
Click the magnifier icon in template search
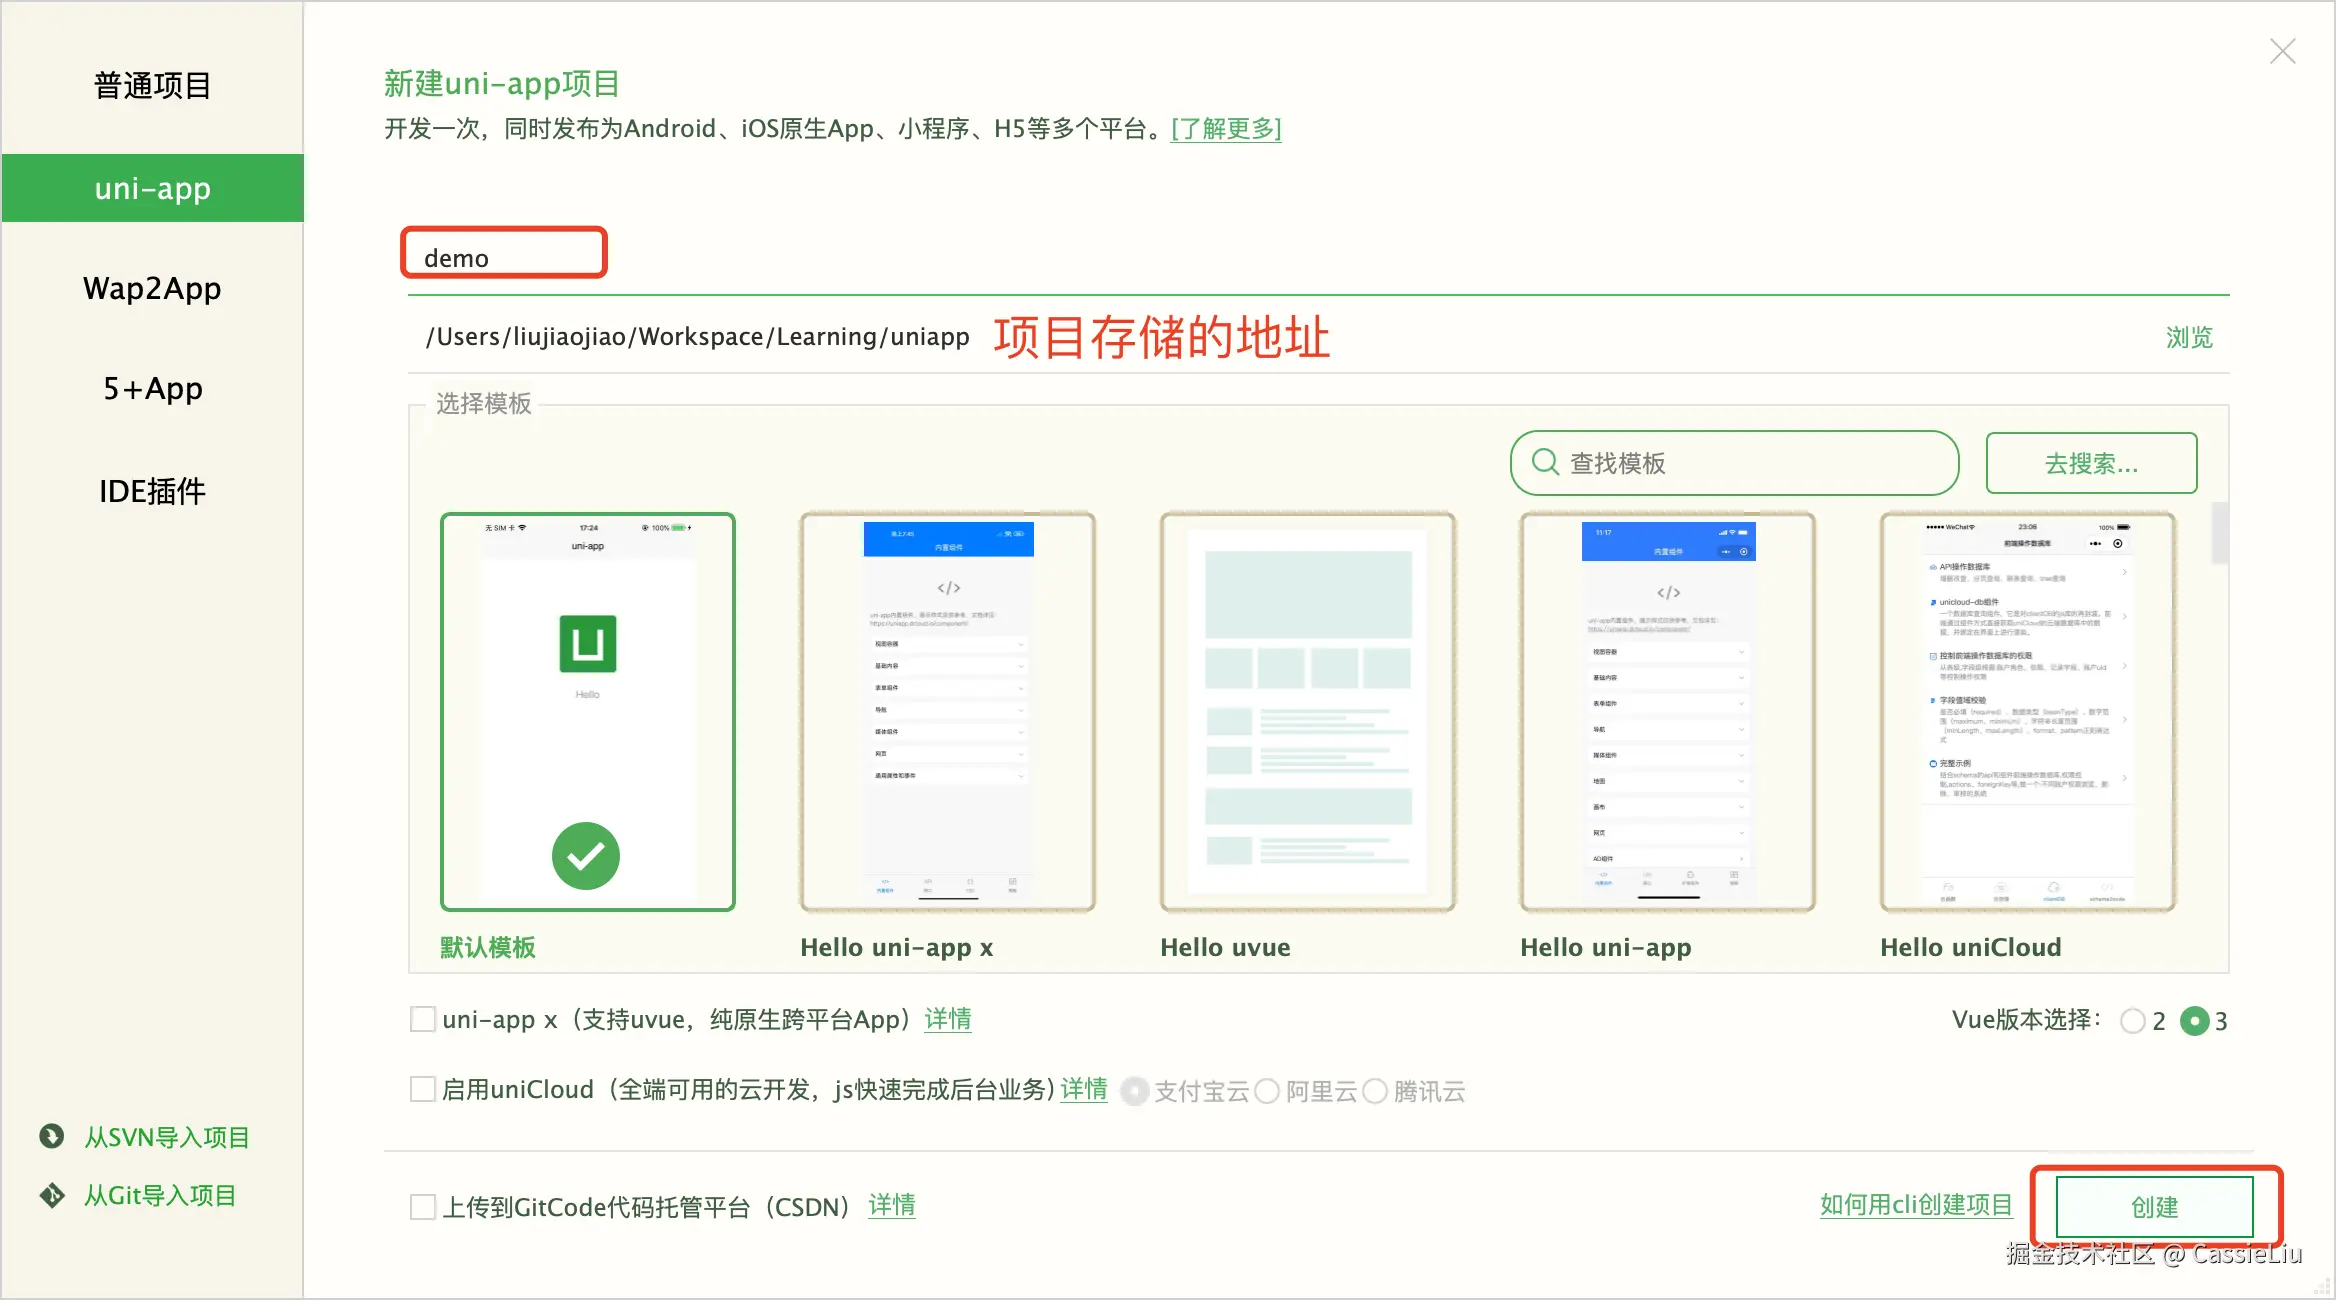[x=1545, y=462]
